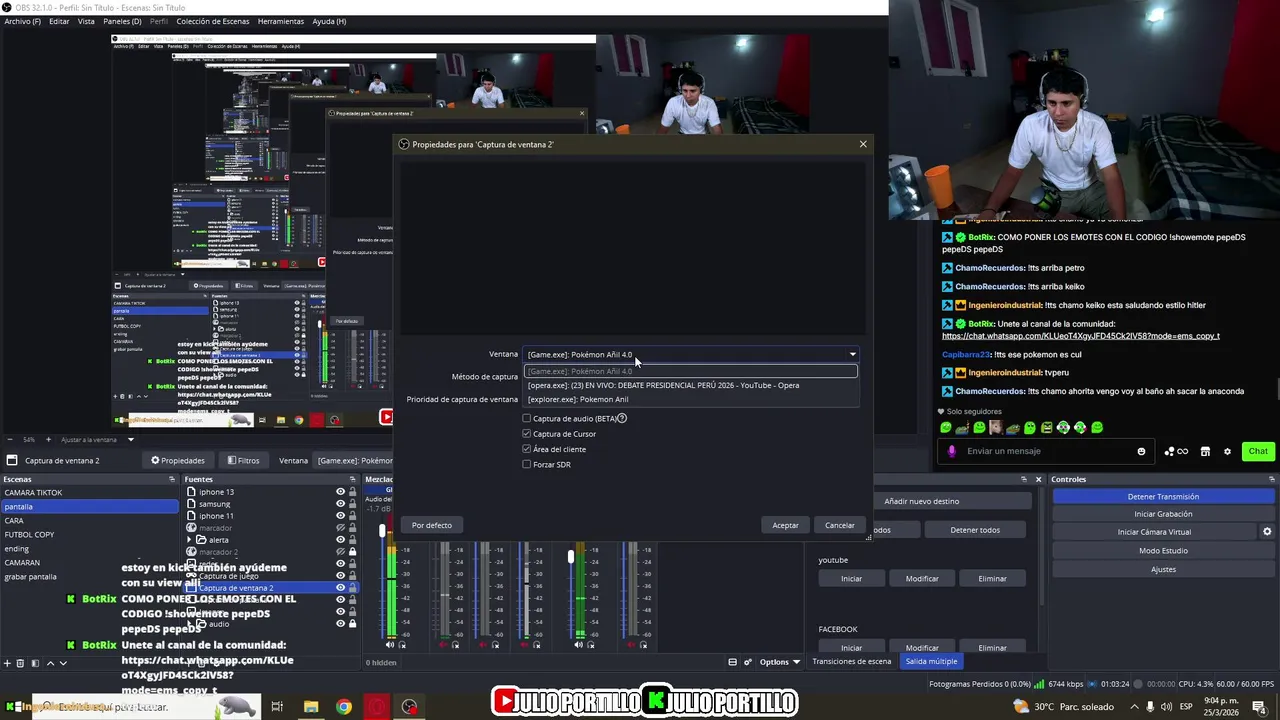Select opera.exe DEBATE PRESIDENCIAL window option

pos(691,385)
